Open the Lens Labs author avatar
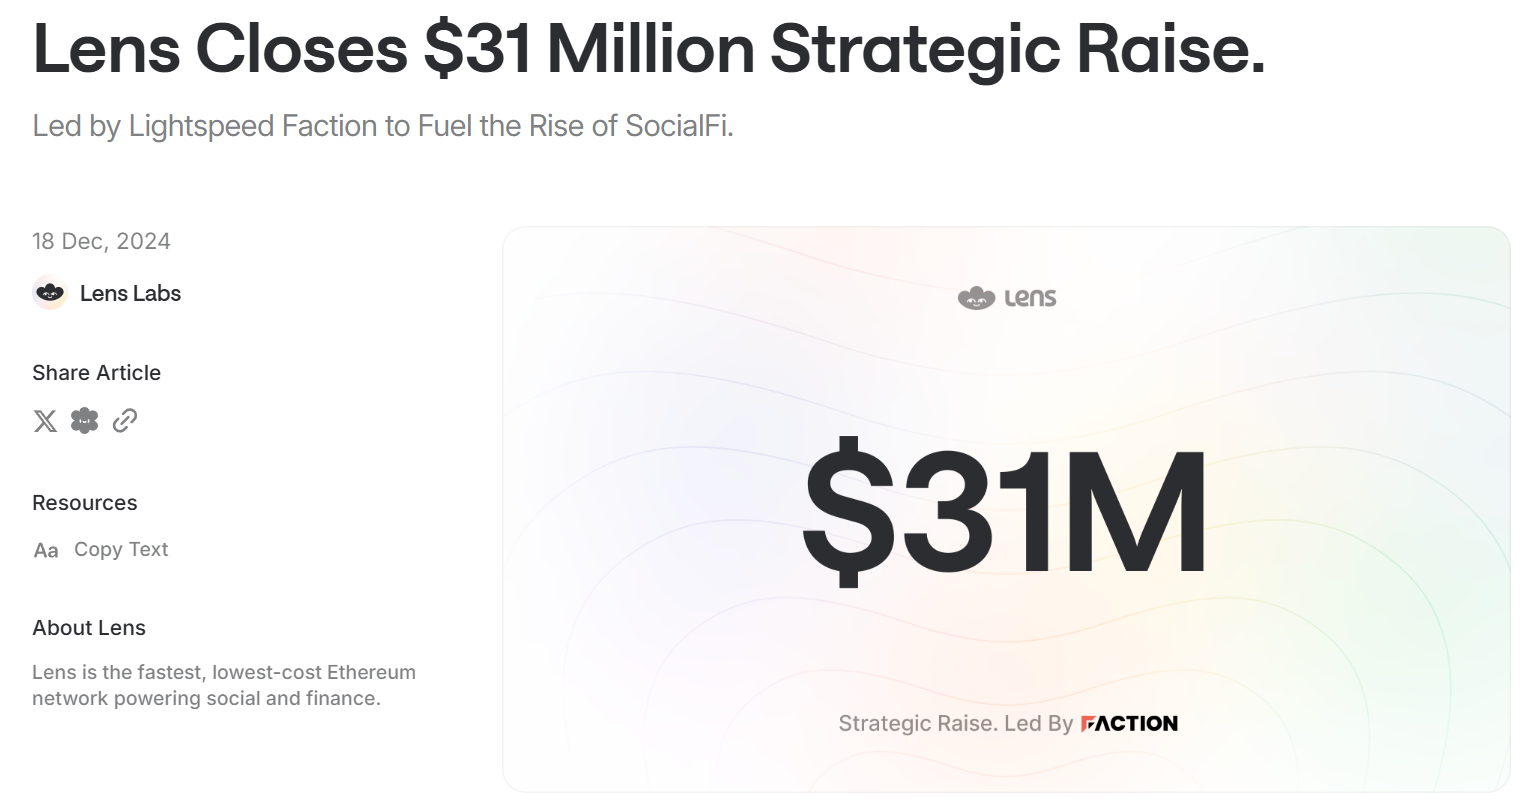Image resolution: width=1528 pixels, height=811 pixels. (x=50, y=293)
